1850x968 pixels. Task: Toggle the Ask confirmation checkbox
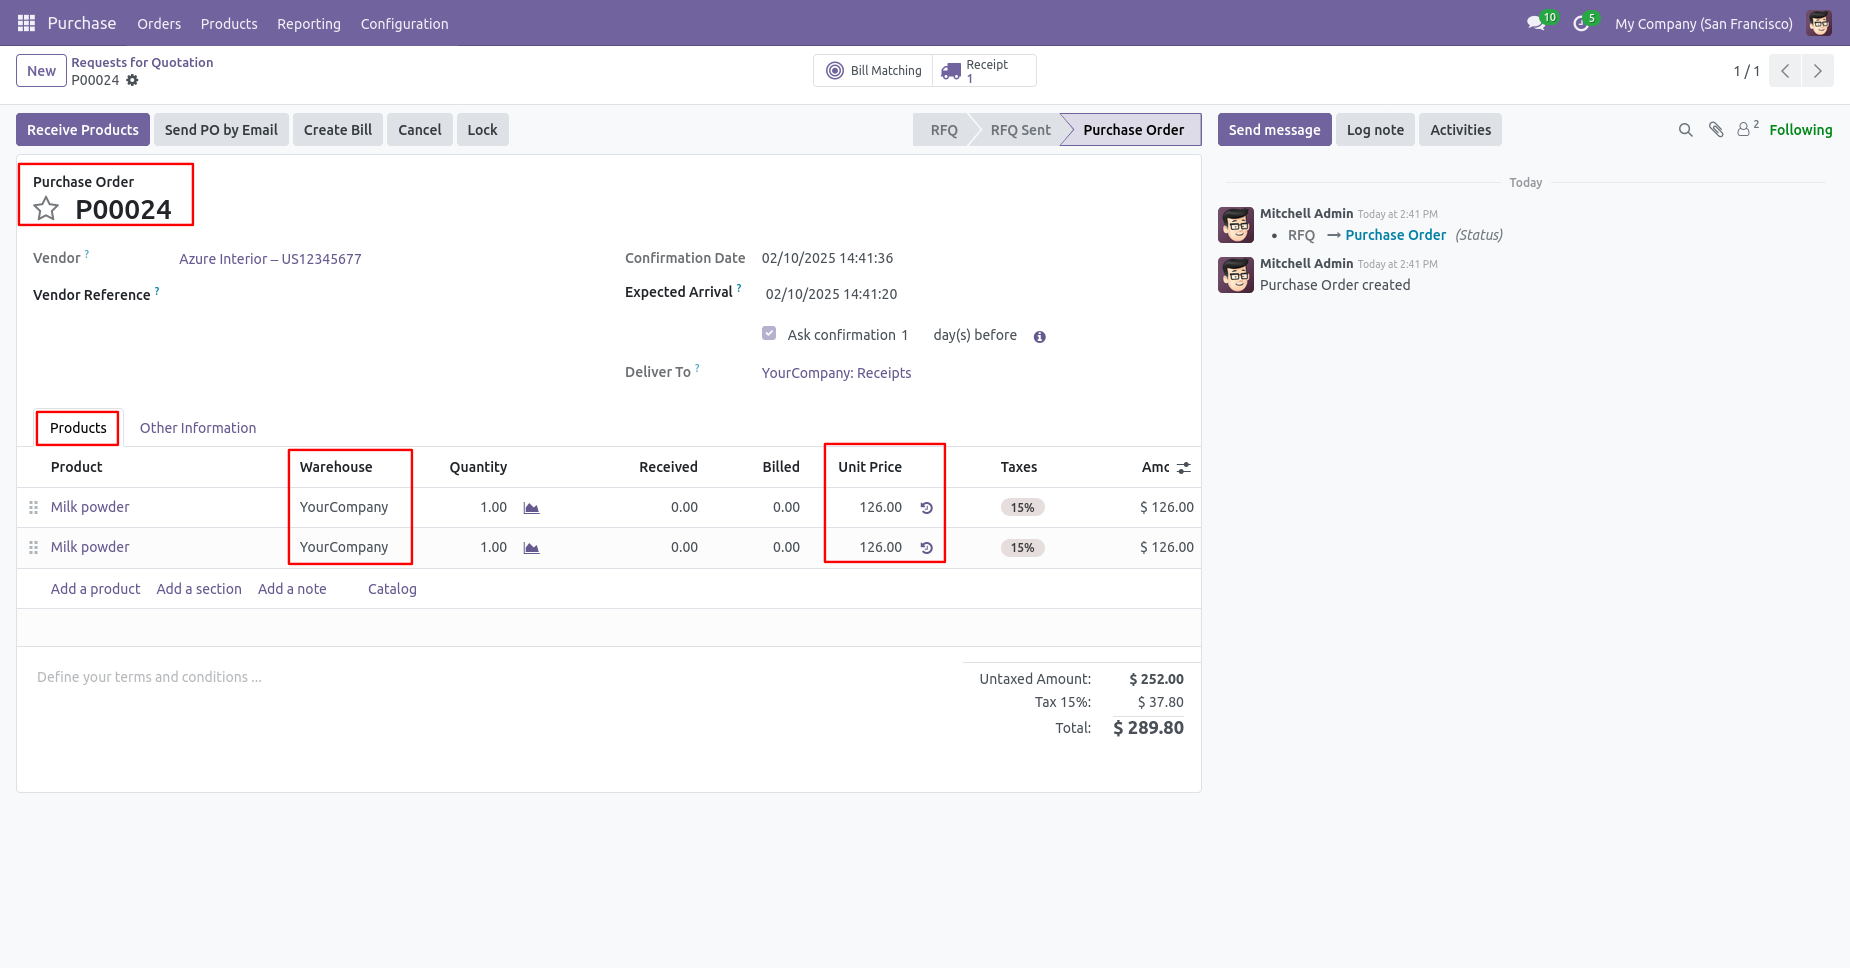pos(769,334)
